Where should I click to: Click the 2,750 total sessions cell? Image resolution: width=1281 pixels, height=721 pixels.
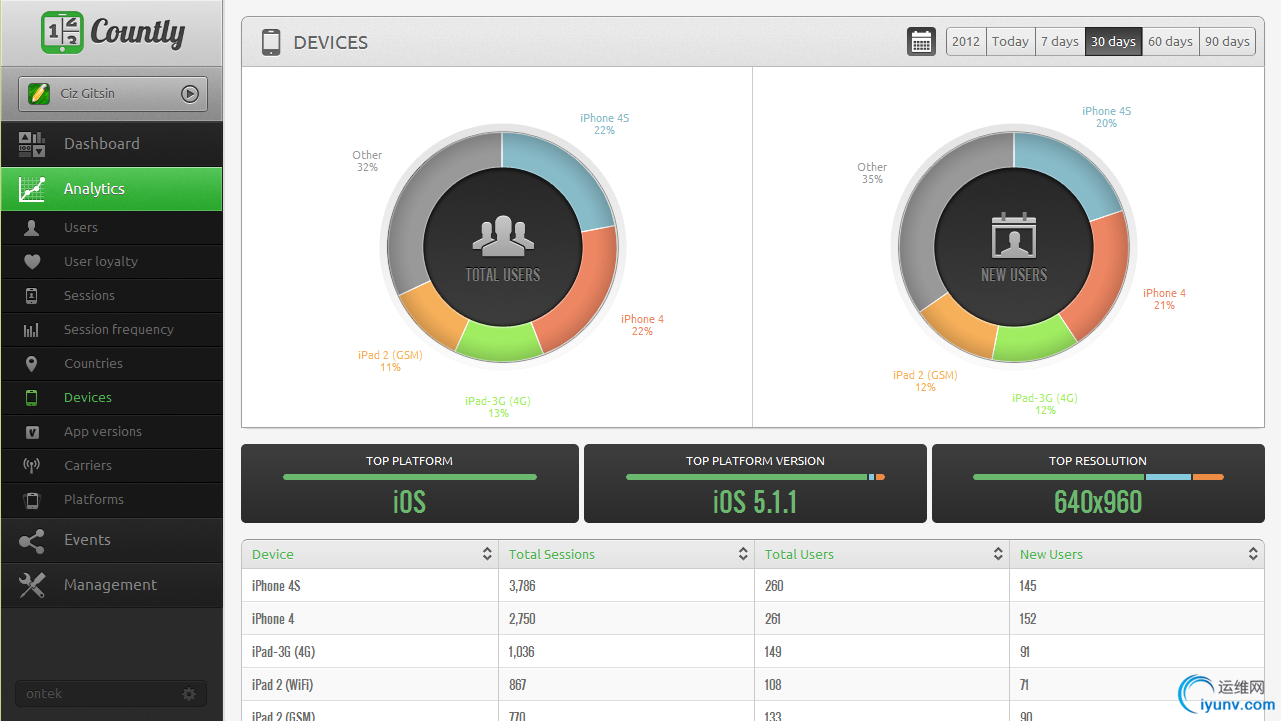point(522,619)
